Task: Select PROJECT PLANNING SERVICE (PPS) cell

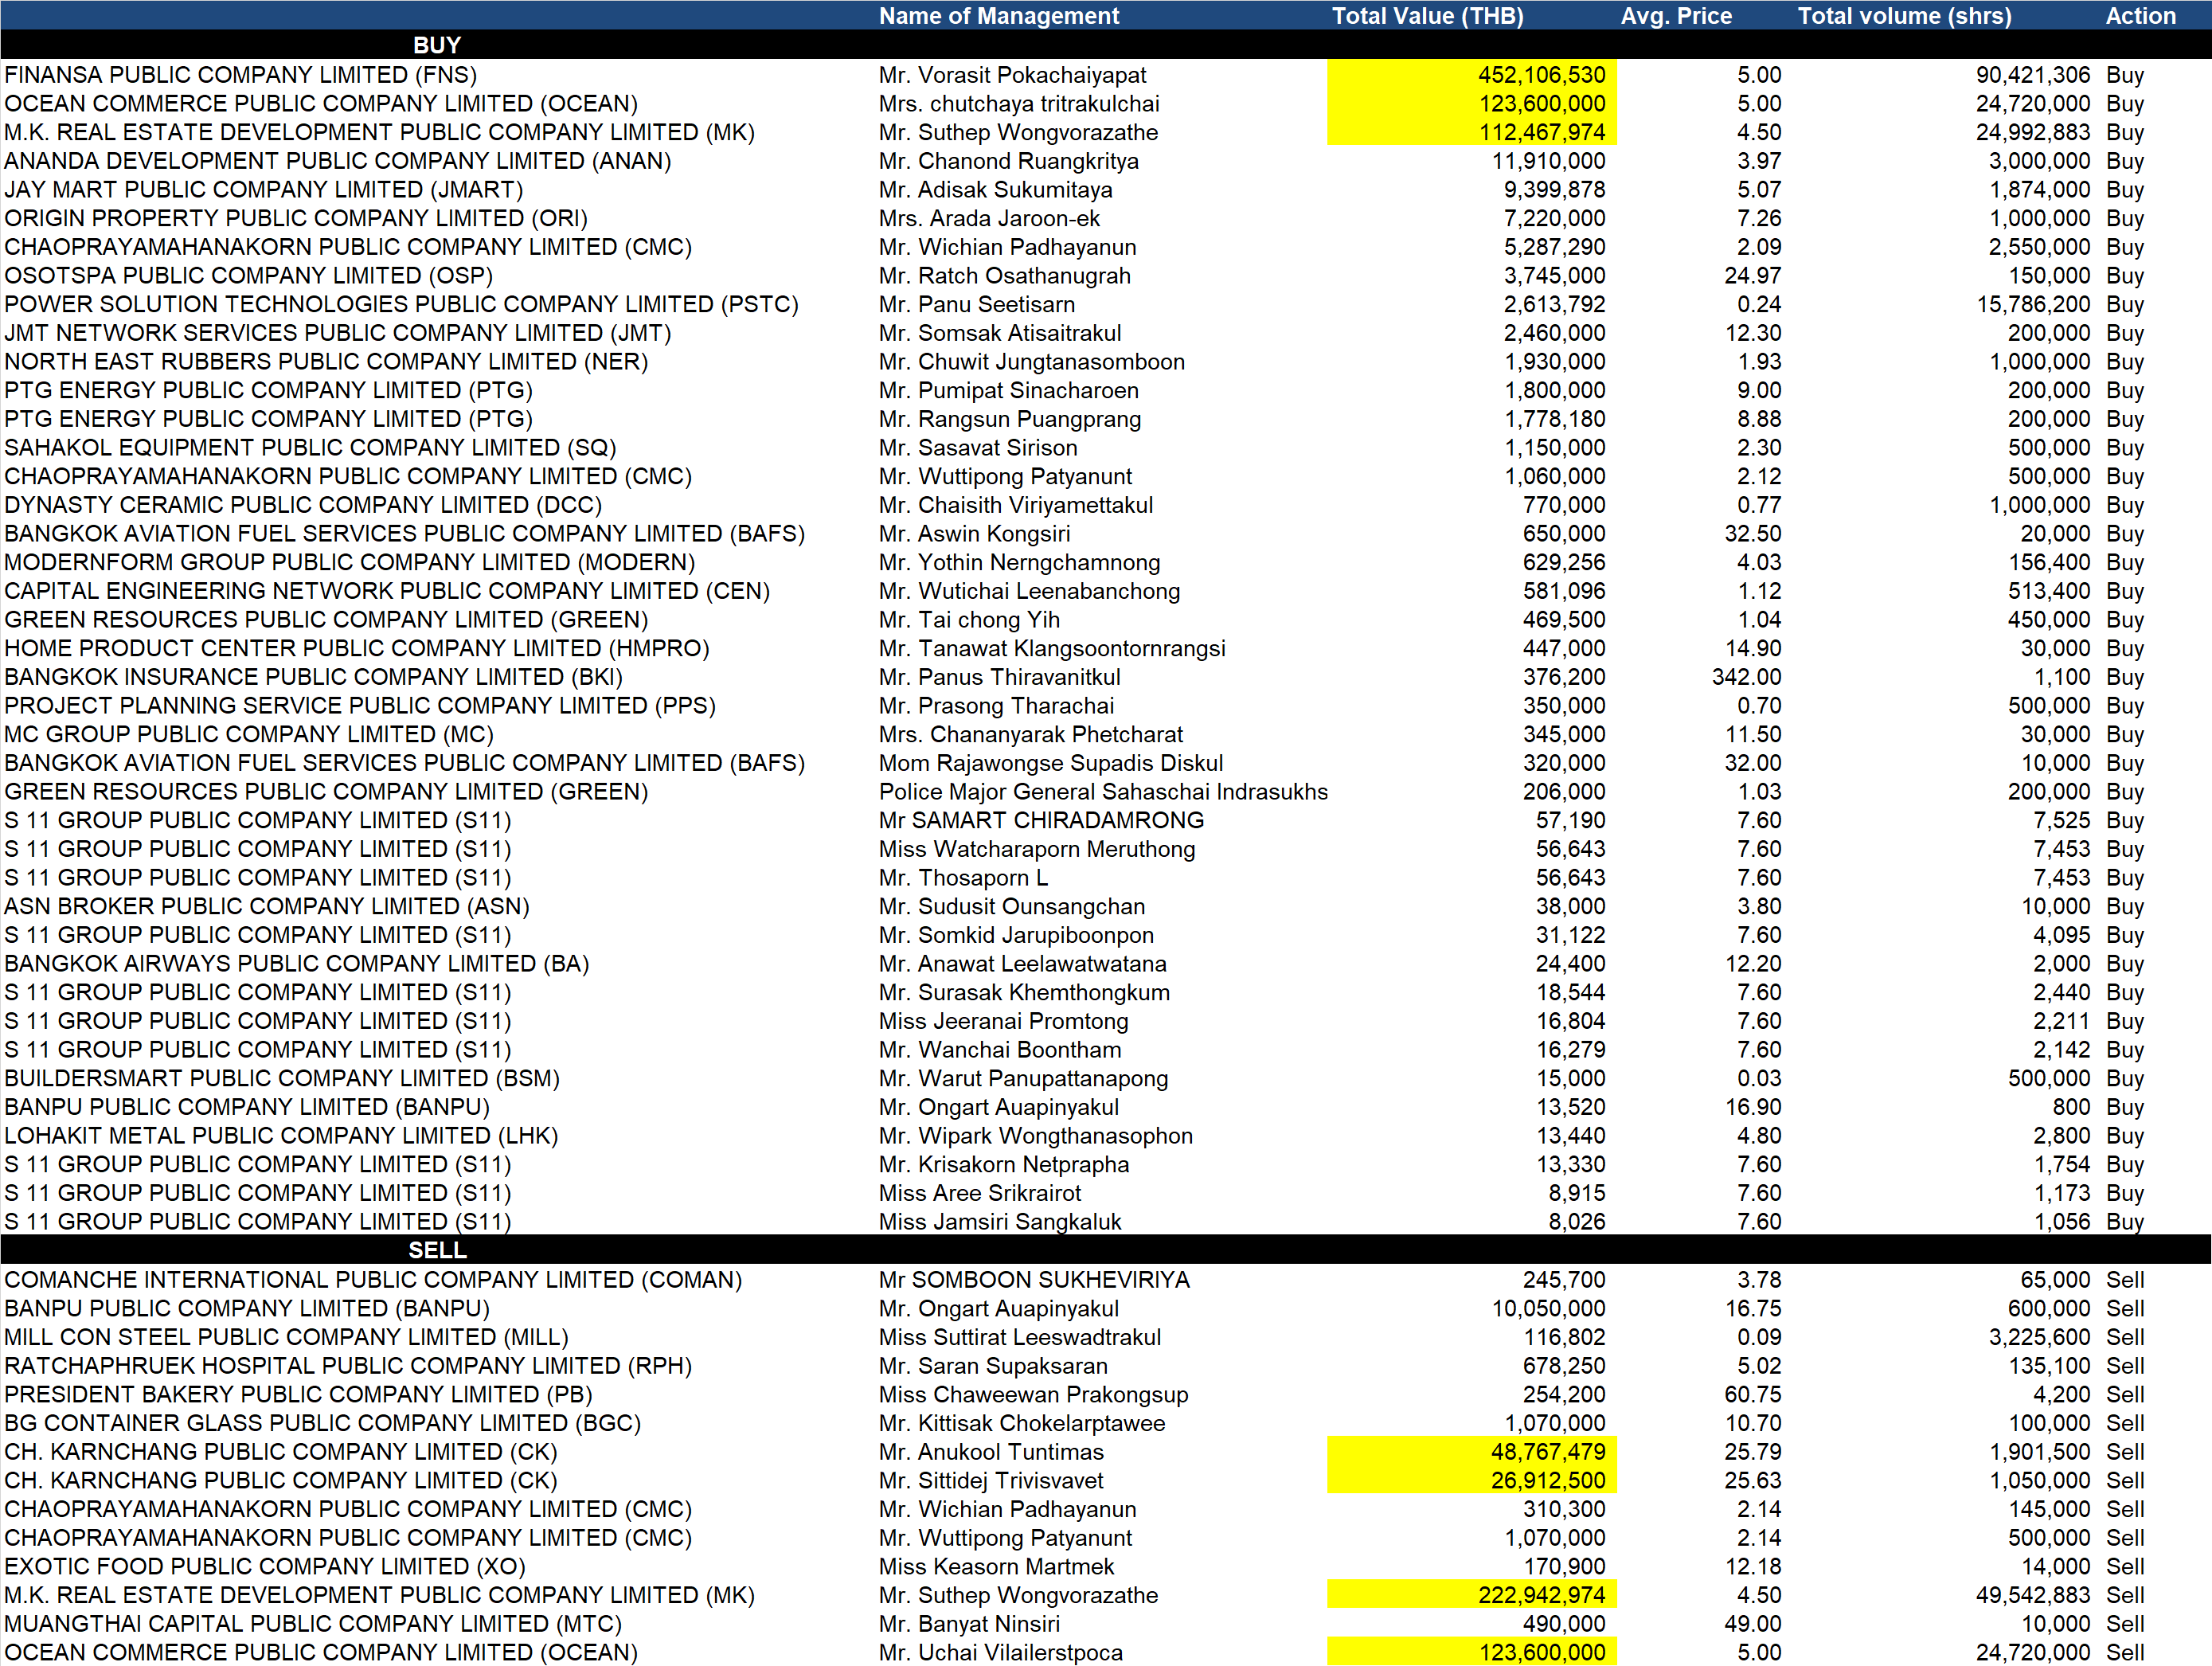Action: [360, 706]
